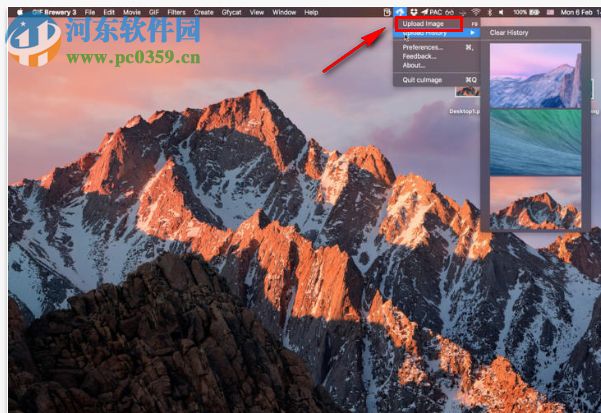The height and width of the screenshot is (413, 601).
Task: Open the File menu
Action: (90, 12)
